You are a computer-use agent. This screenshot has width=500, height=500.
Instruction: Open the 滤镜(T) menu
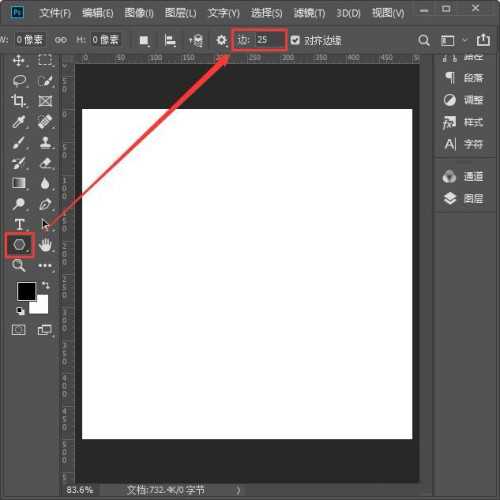point(309,13)
